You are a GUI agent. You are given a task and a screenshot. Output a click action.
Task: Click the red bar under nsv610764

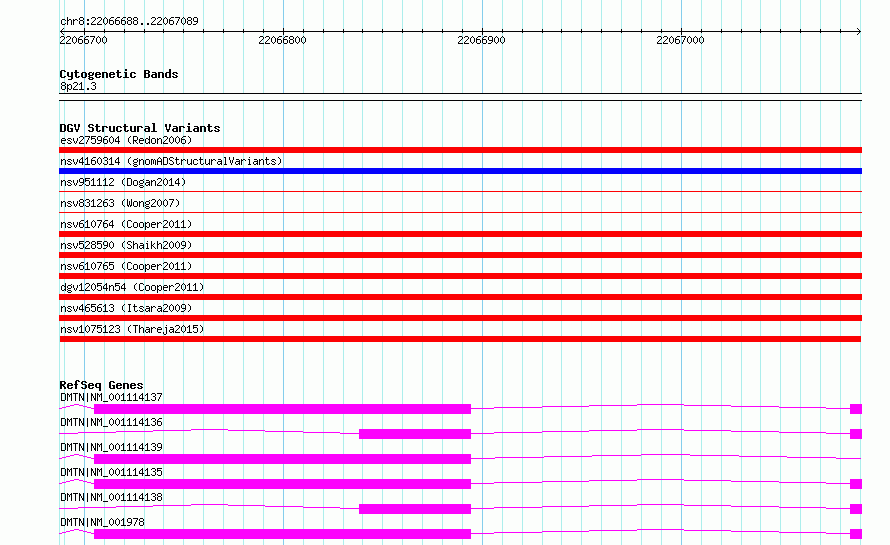(460, 234)
